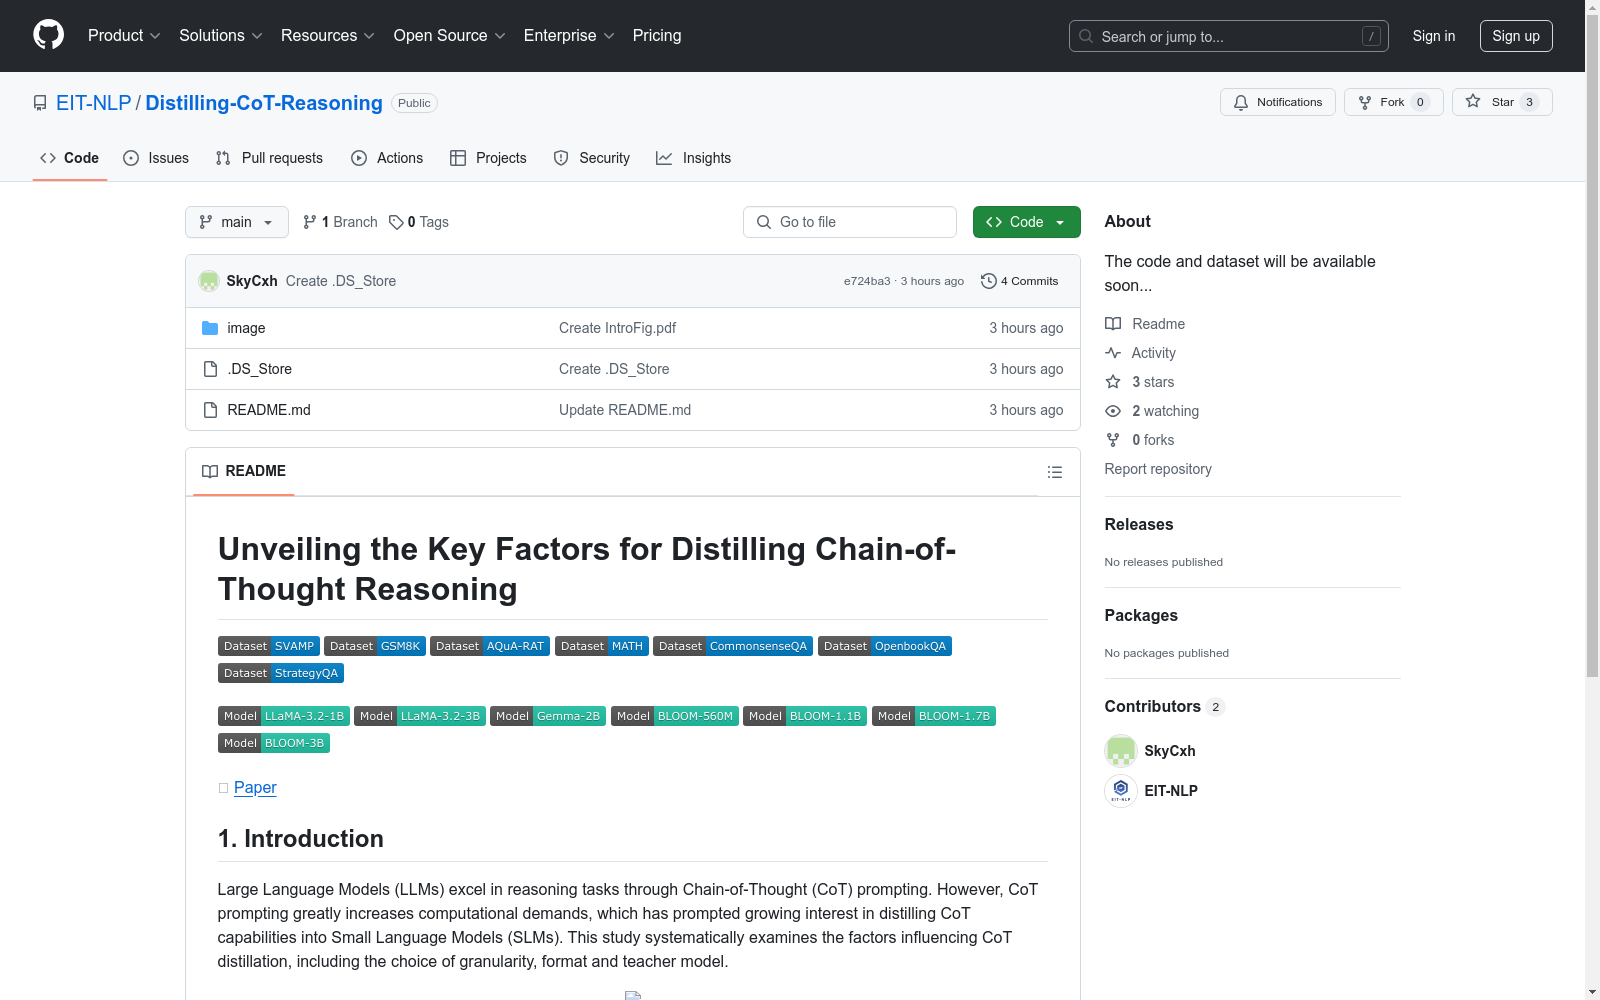The height and width of the screenshot is (1000, 1600).
Task: Click the Dataset CommonsenseQA badge
Action: pos(733,646)
